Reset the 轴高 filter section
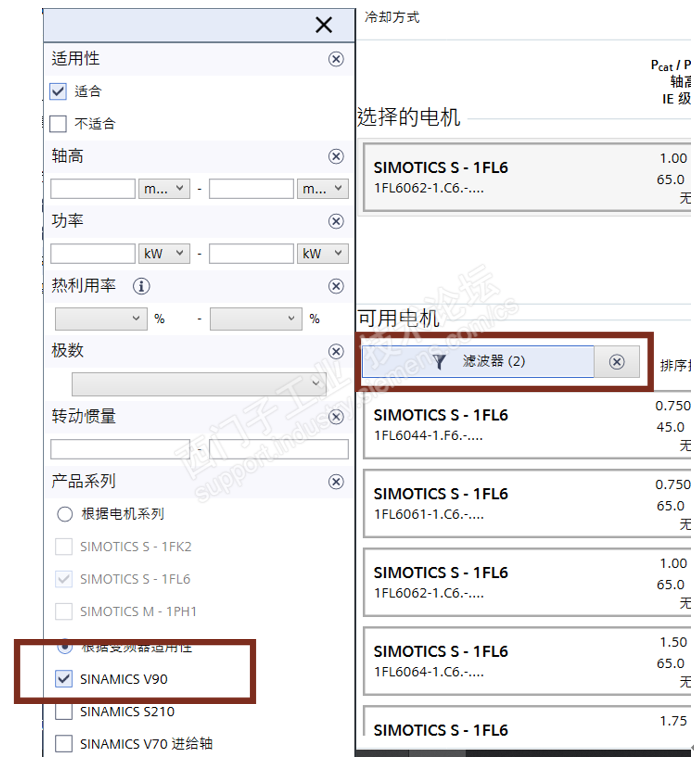The image size is (694, 768). pos(336,156)
